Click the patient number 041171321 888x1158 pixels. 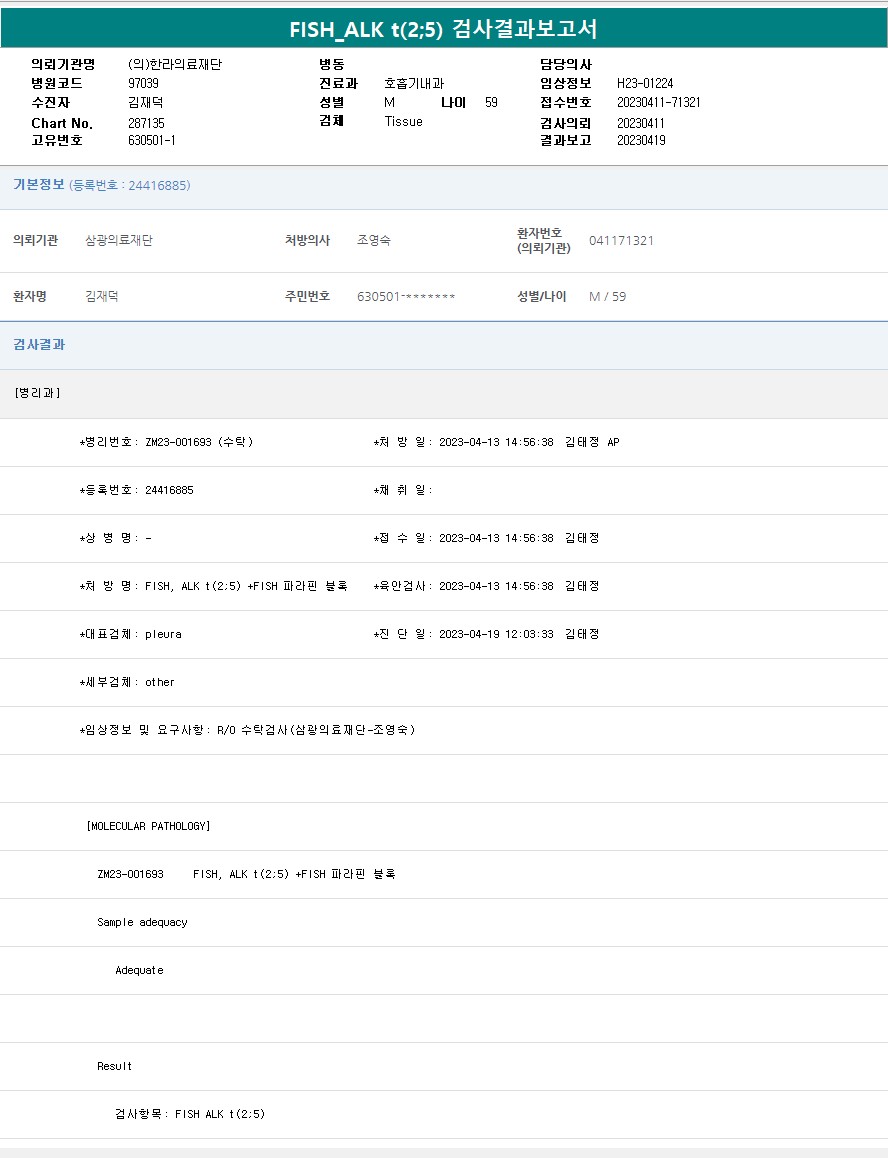[621, 241]
